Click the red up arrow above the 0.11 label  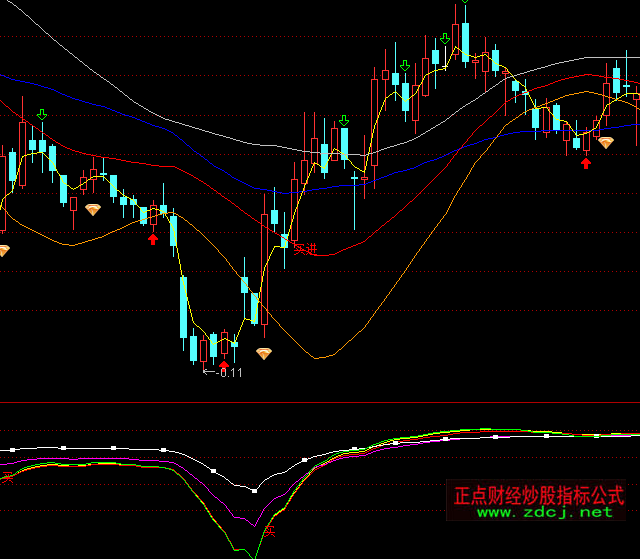pos(223,364)
